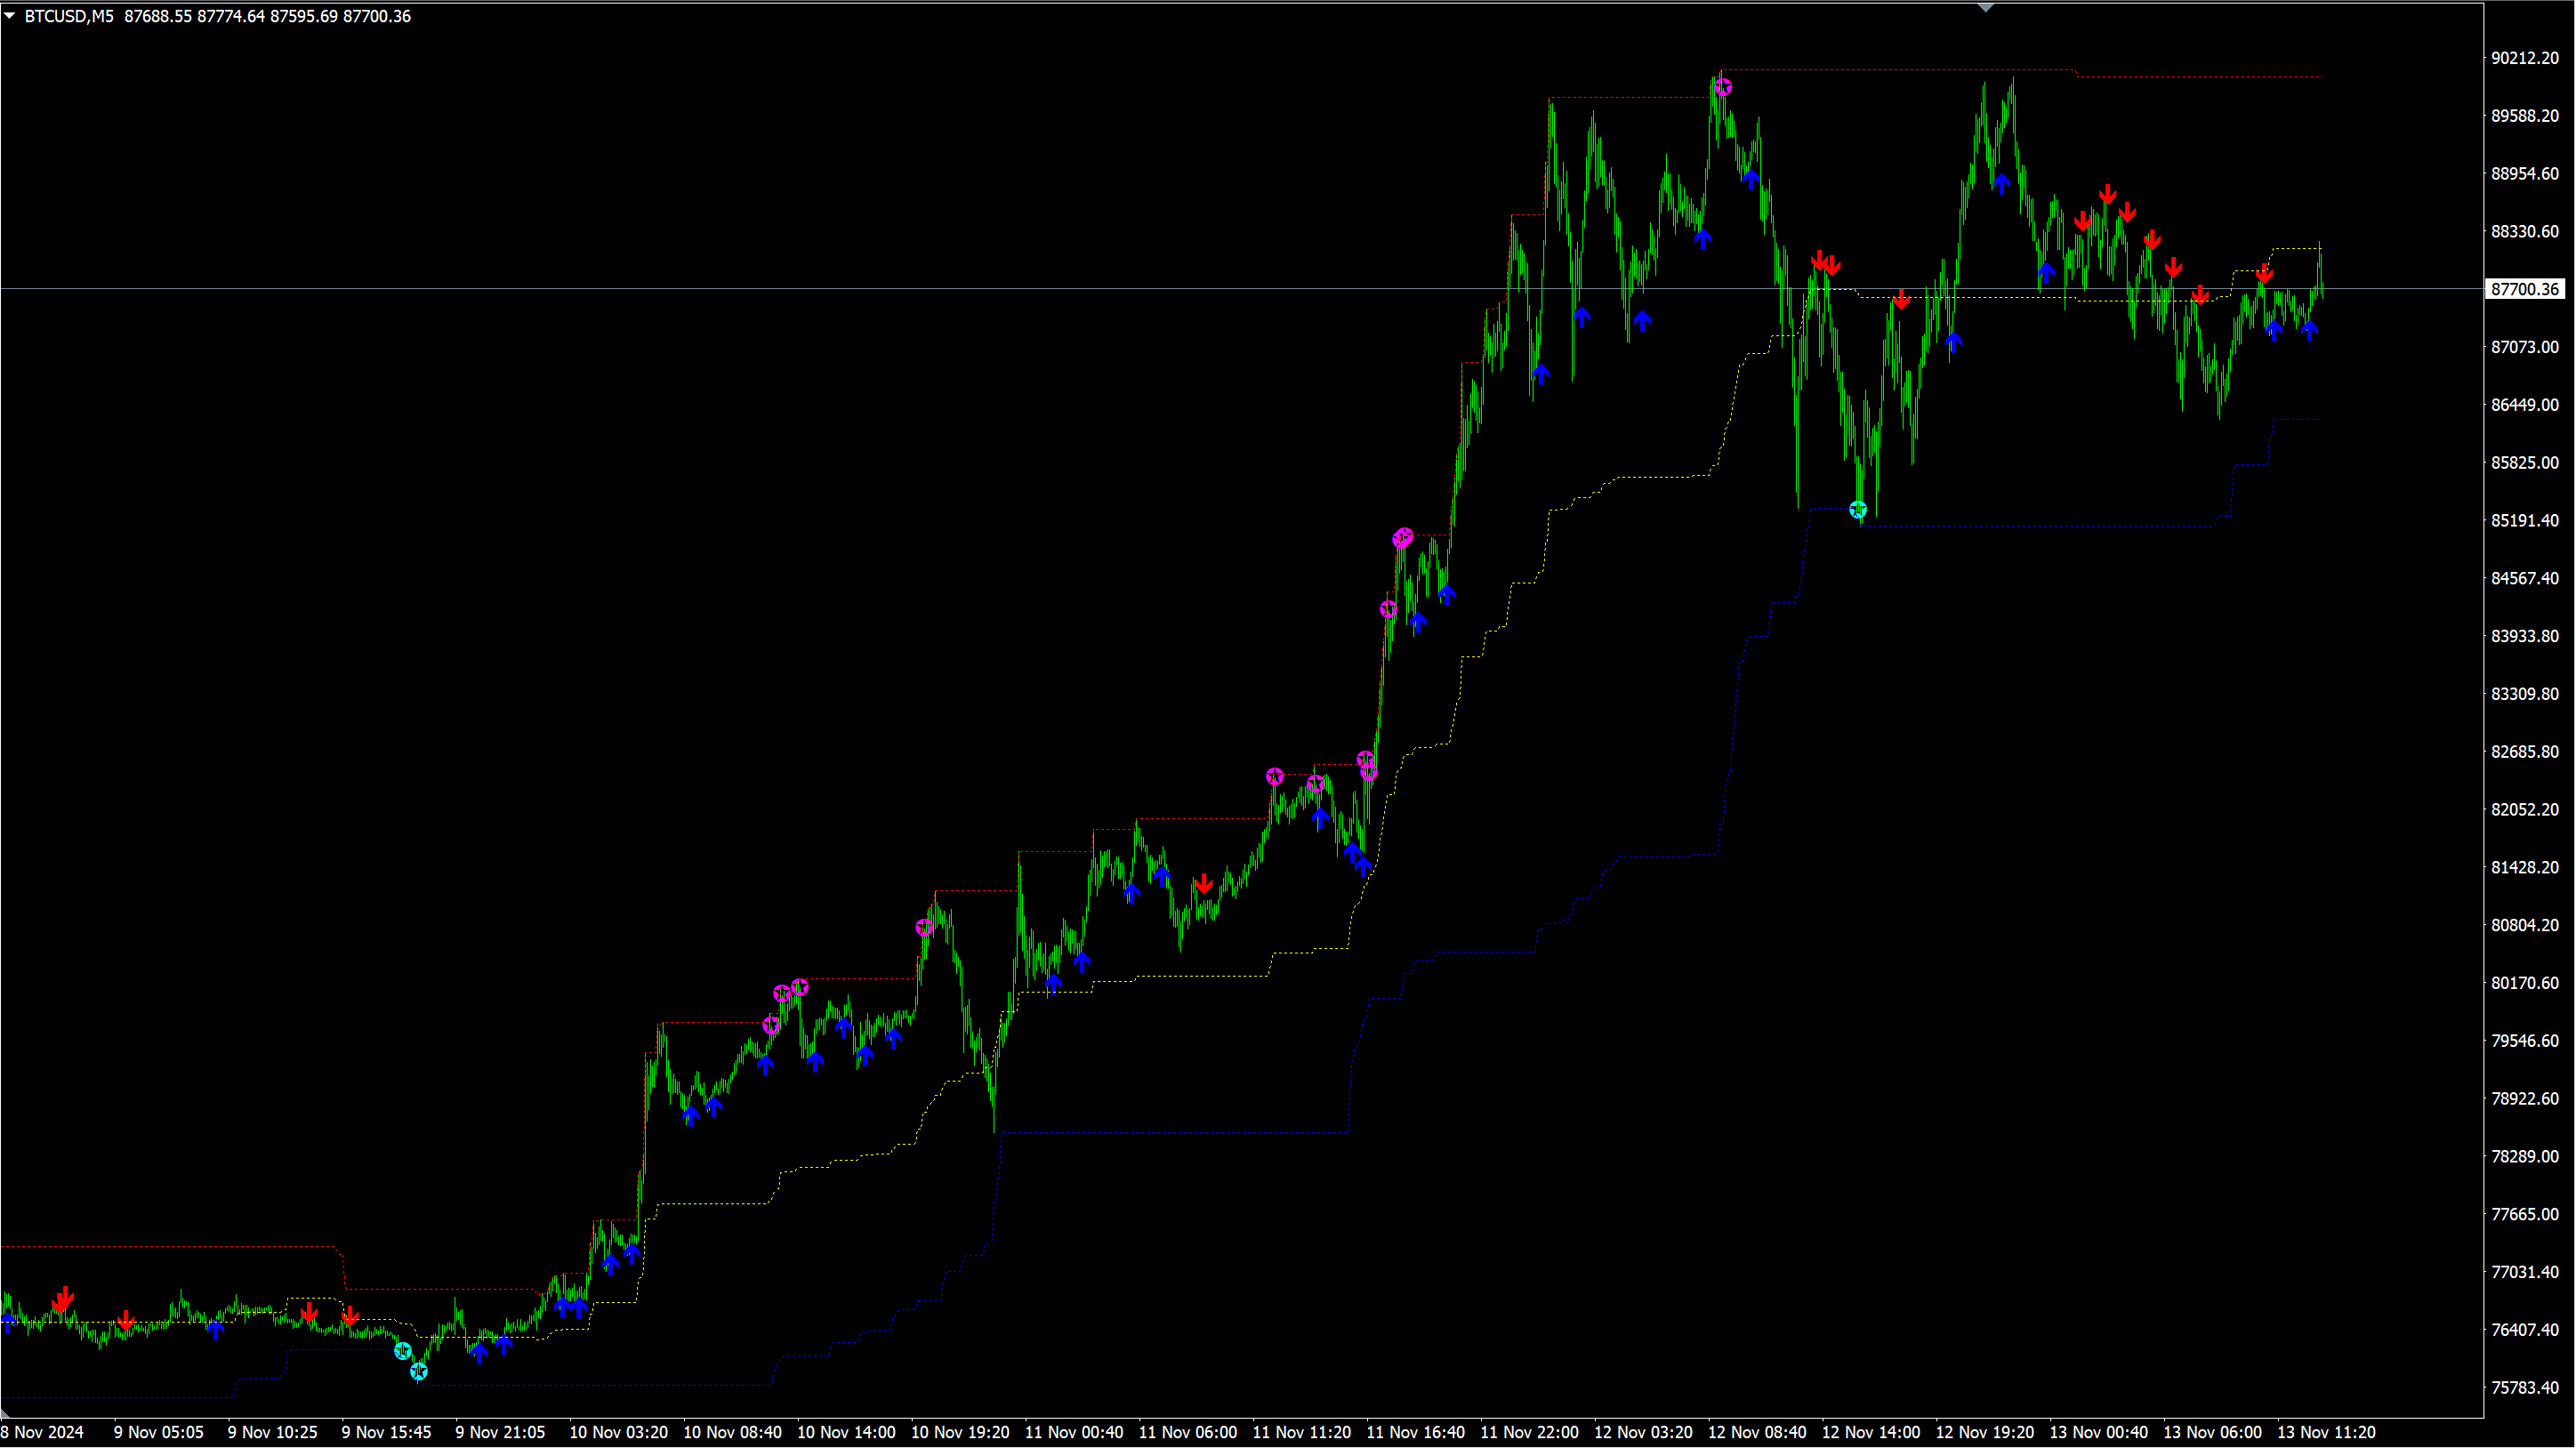Click the 12 Nov 14:00 time label

[1871, 1433]
